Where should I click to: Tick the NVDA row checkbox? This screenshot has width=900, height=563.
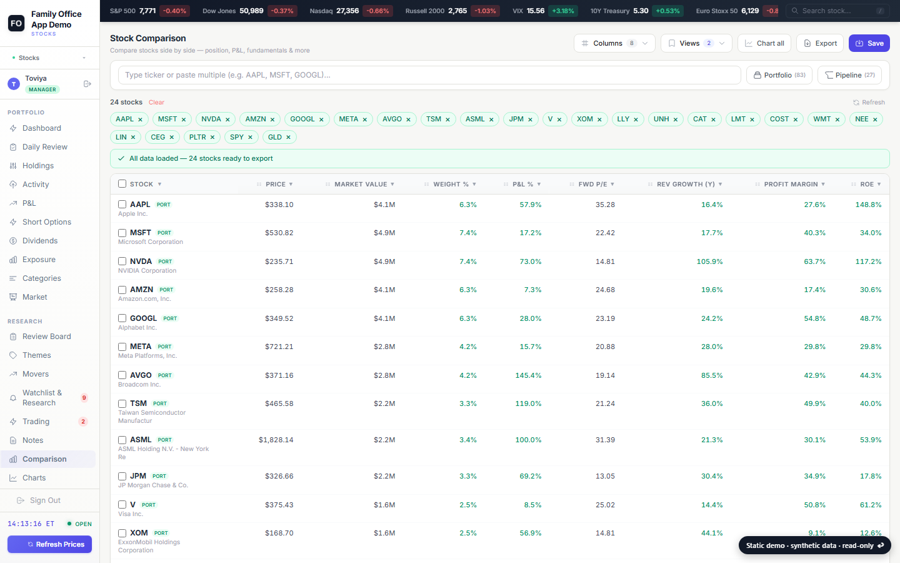point(122,261)
